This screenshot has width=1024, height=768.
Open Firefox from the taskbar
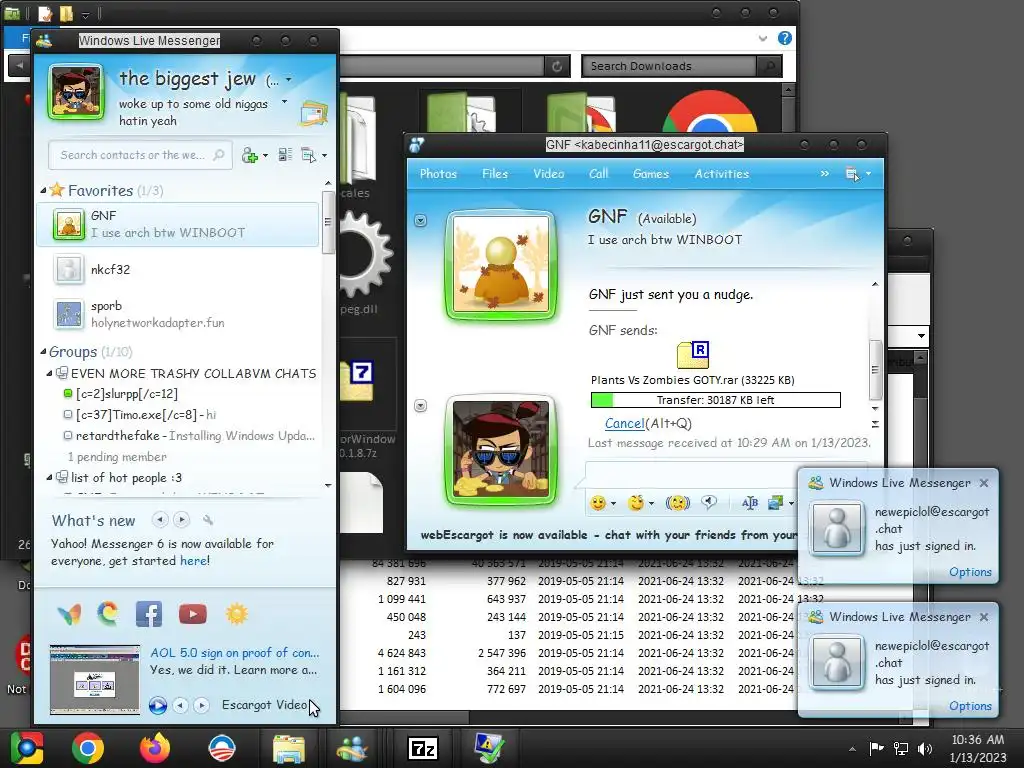155,748
